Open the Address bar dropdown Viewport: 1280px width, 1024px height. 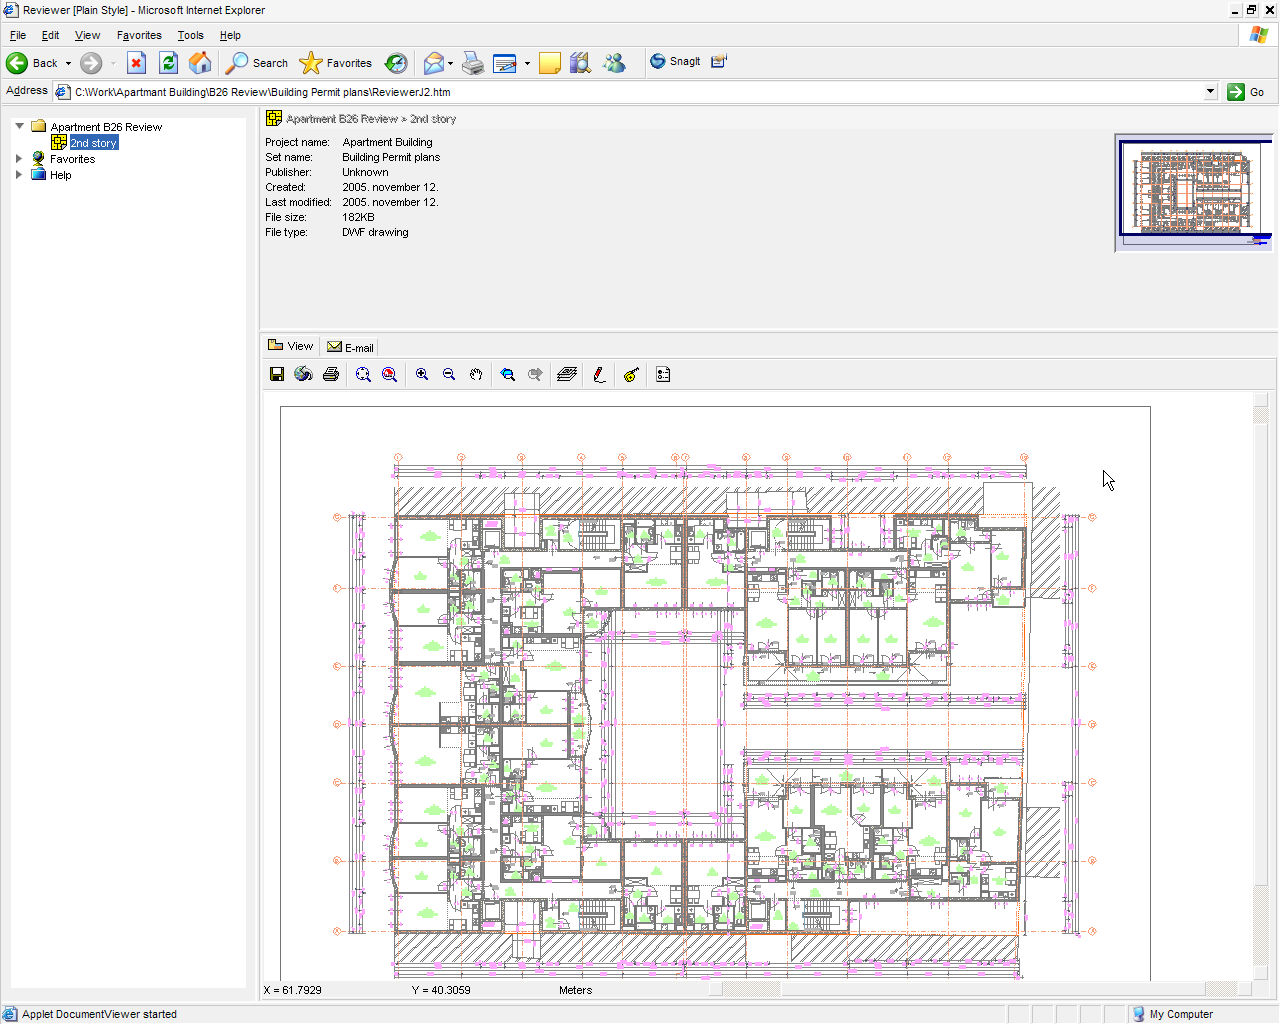coord(1210,92)
